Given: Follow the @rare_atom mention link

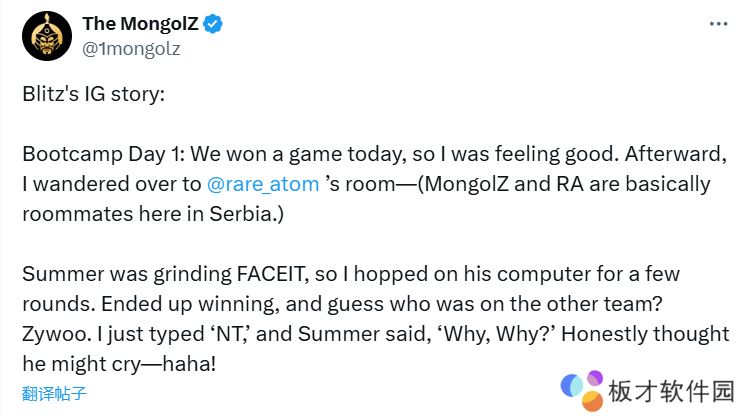Looking at the screenshot, I should pos(262,184).
